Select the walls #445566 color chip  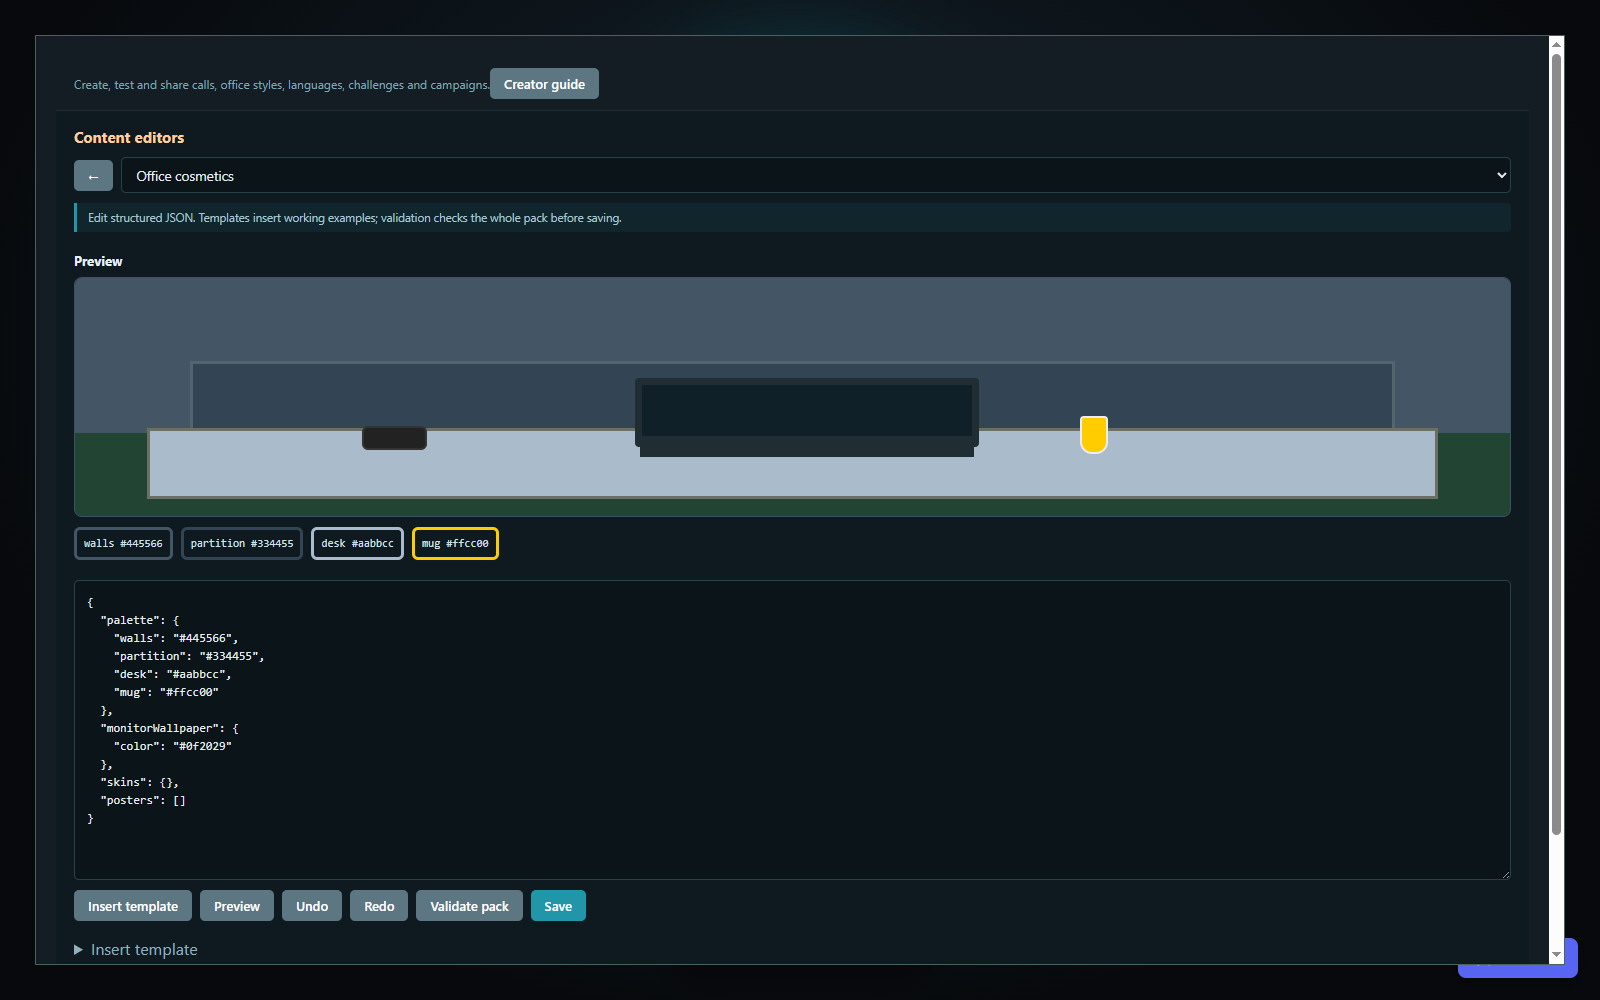(123, 543)
